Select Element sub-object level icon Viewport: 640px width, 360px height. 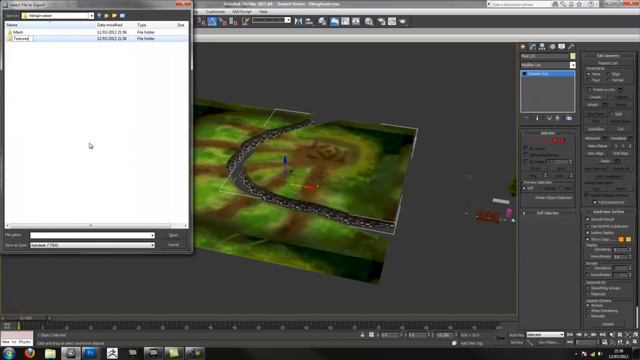562,140
